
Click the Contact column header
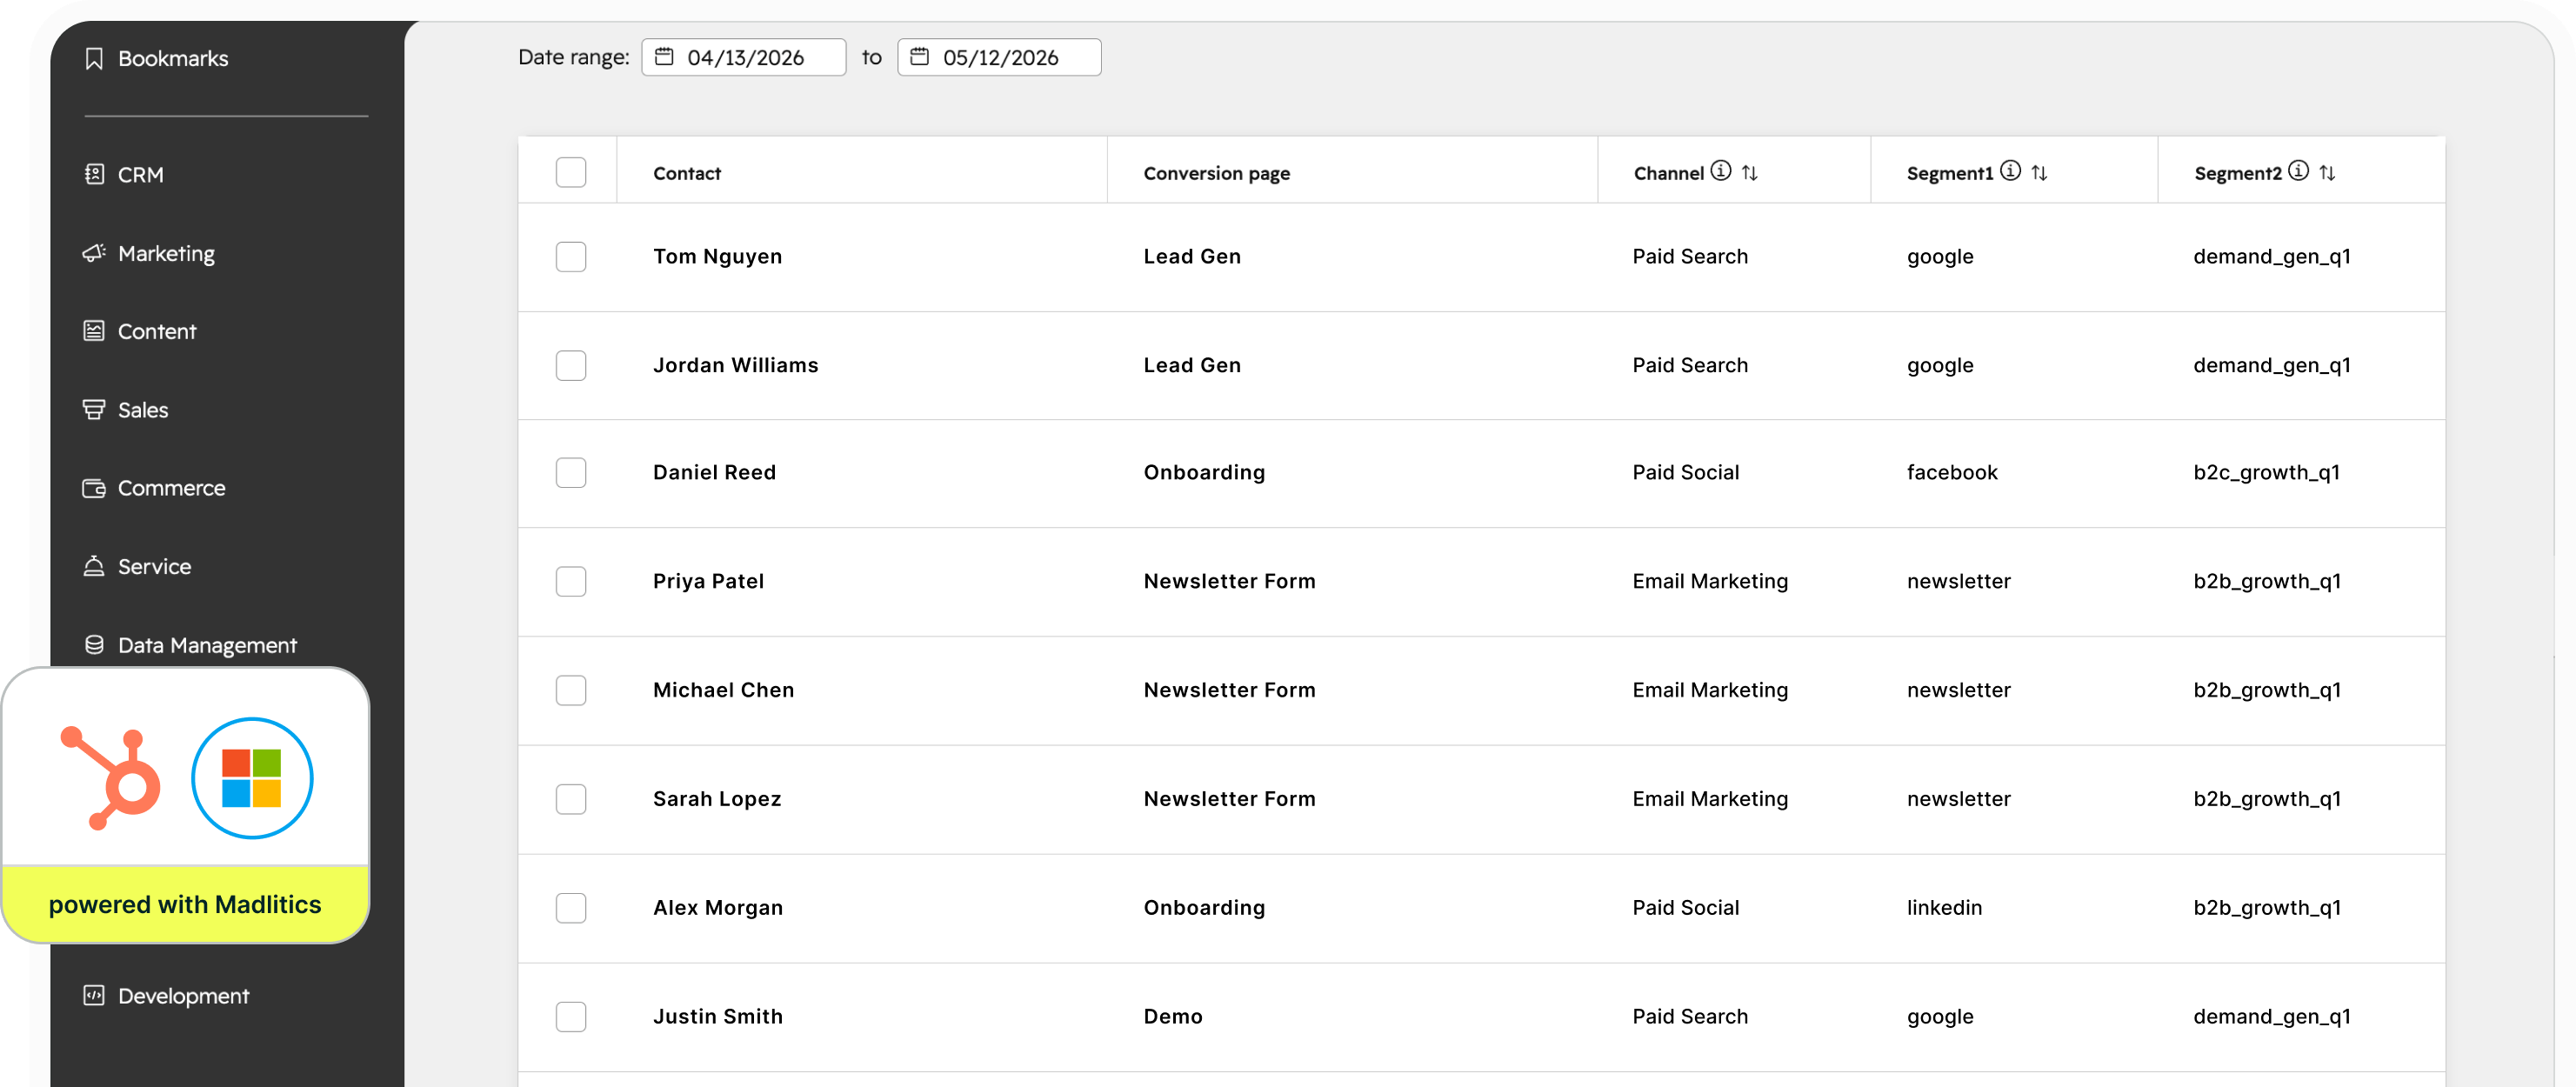[686, 173]
